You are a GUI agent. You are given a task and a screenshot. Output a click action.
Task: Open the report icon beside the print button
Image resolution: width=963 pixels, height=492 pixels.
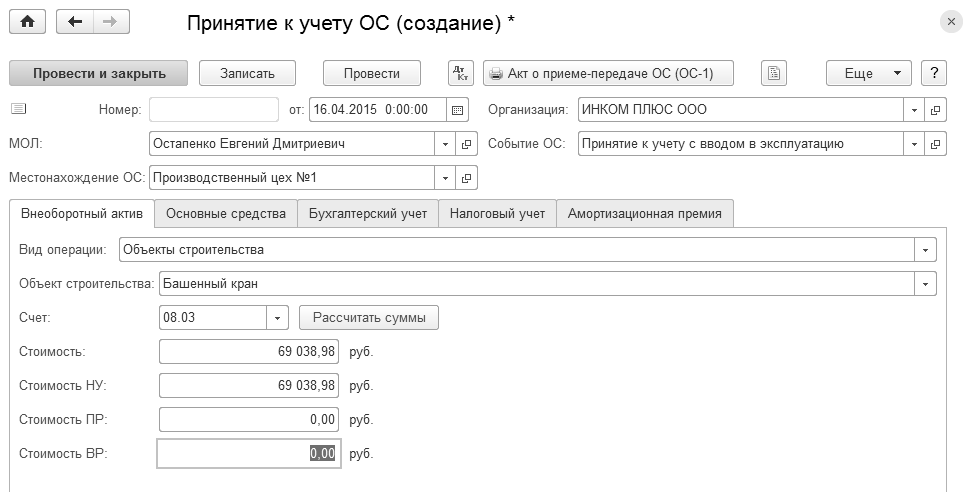coord(774,73)
